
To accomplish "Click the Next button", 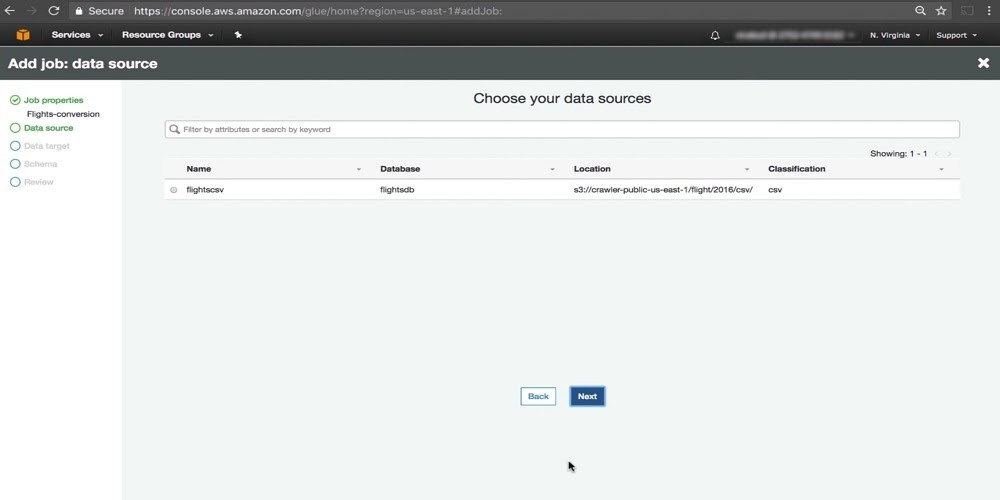I will (587, 396).
